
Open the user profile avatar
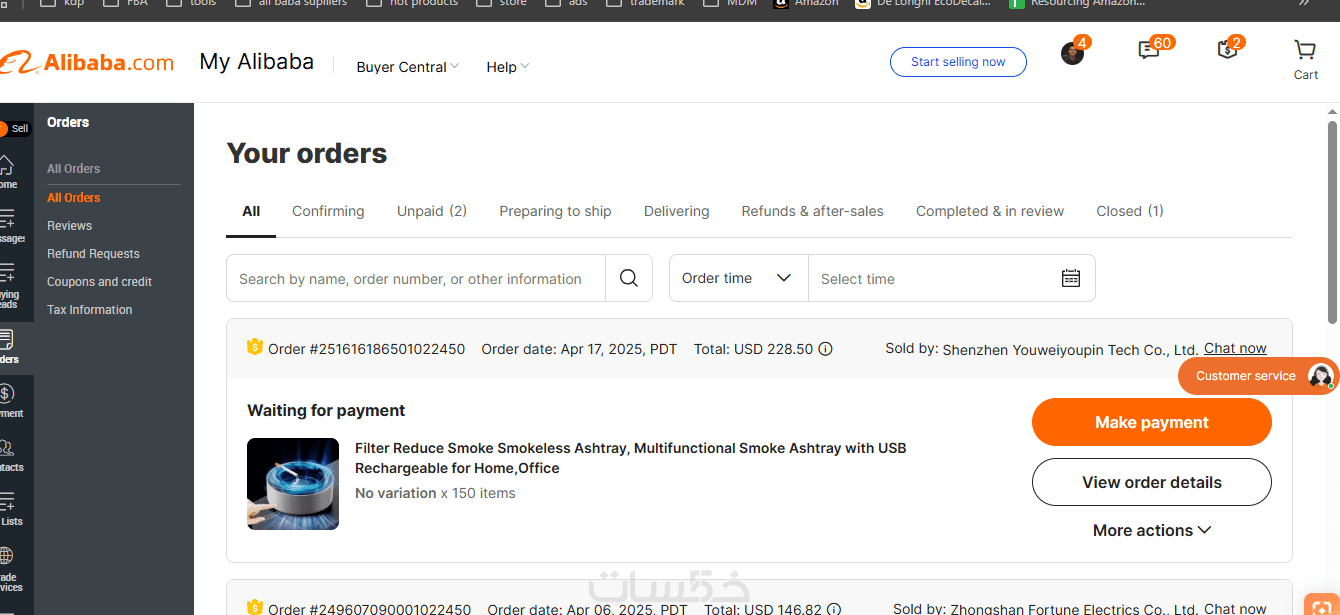click(1073, 53)
